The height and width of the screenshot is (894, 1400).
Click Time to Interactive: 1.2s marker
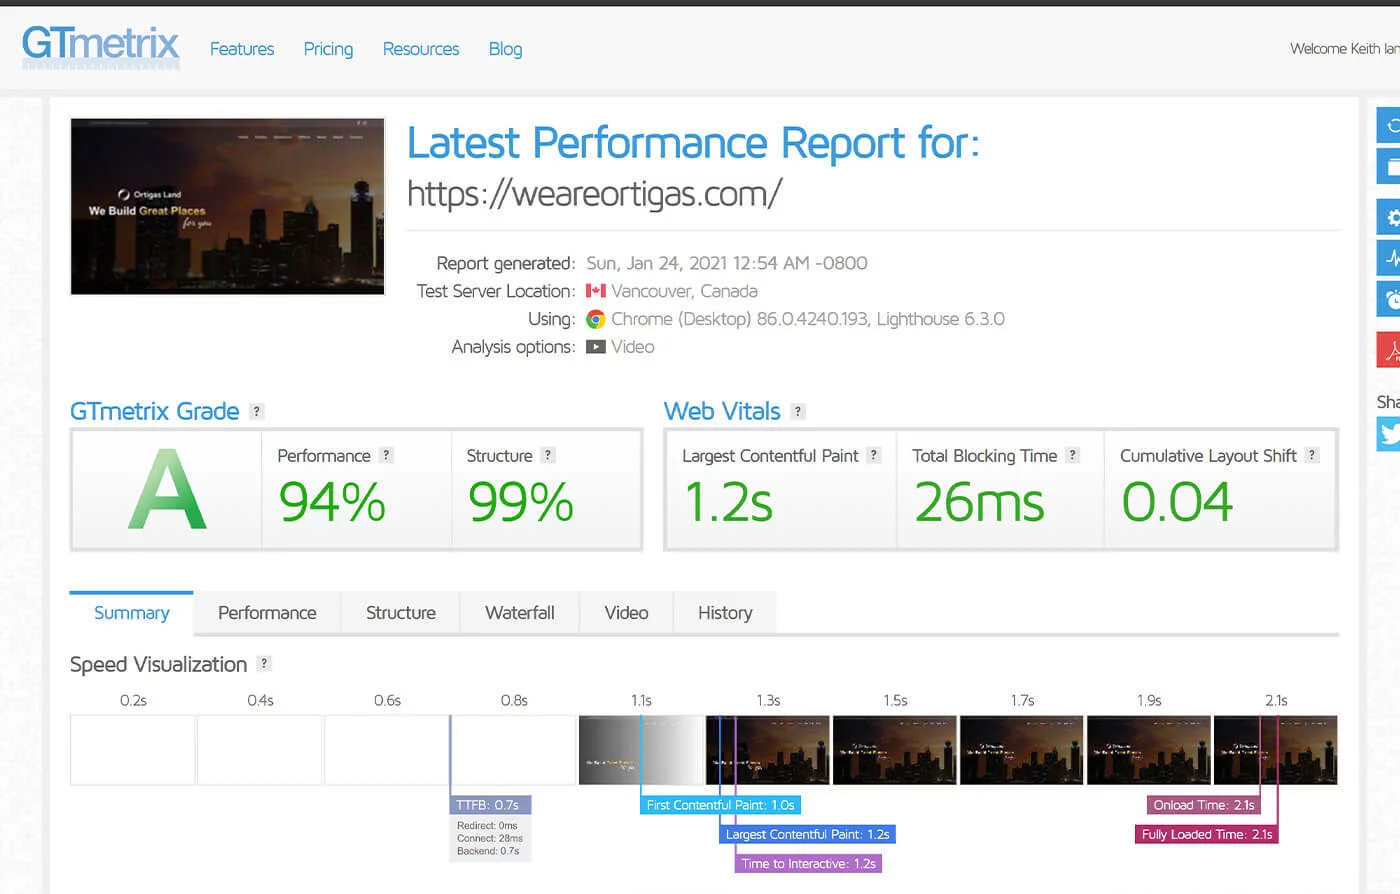point(808,863)
